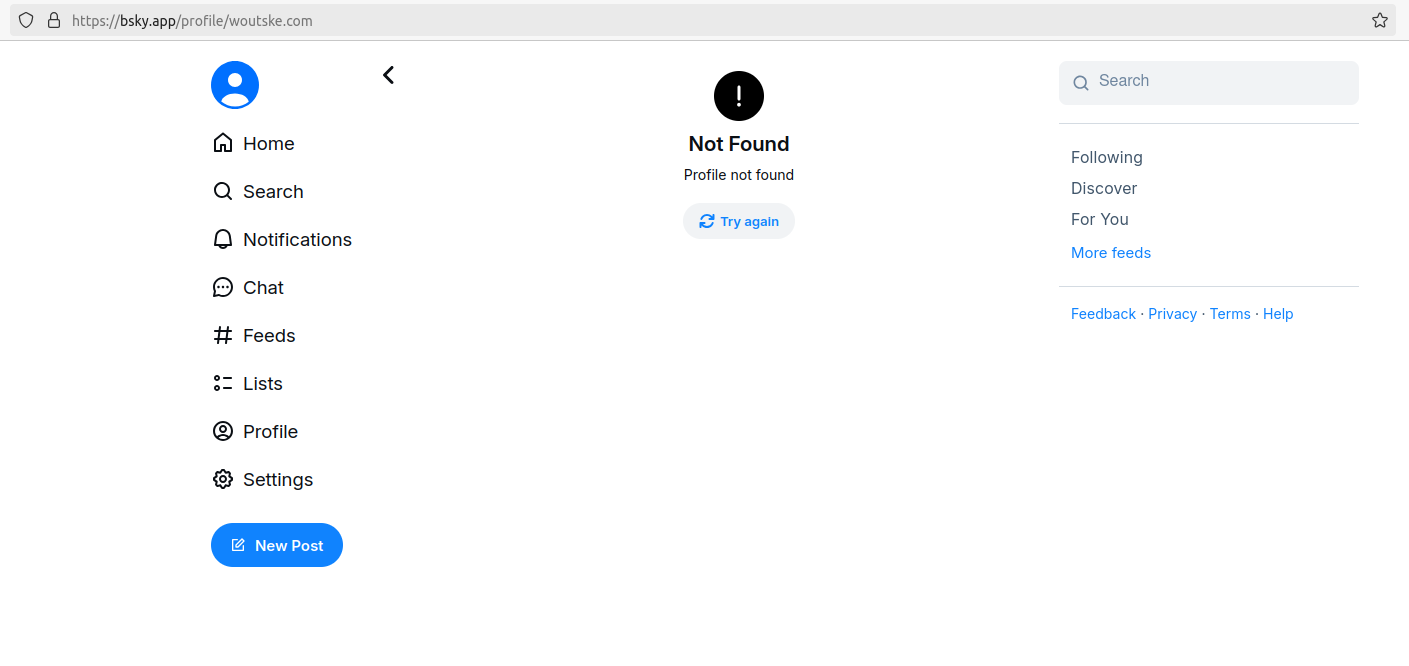Open the For You feed link
Viewport: 1409px width, 666px height.
click(1100, 219)
